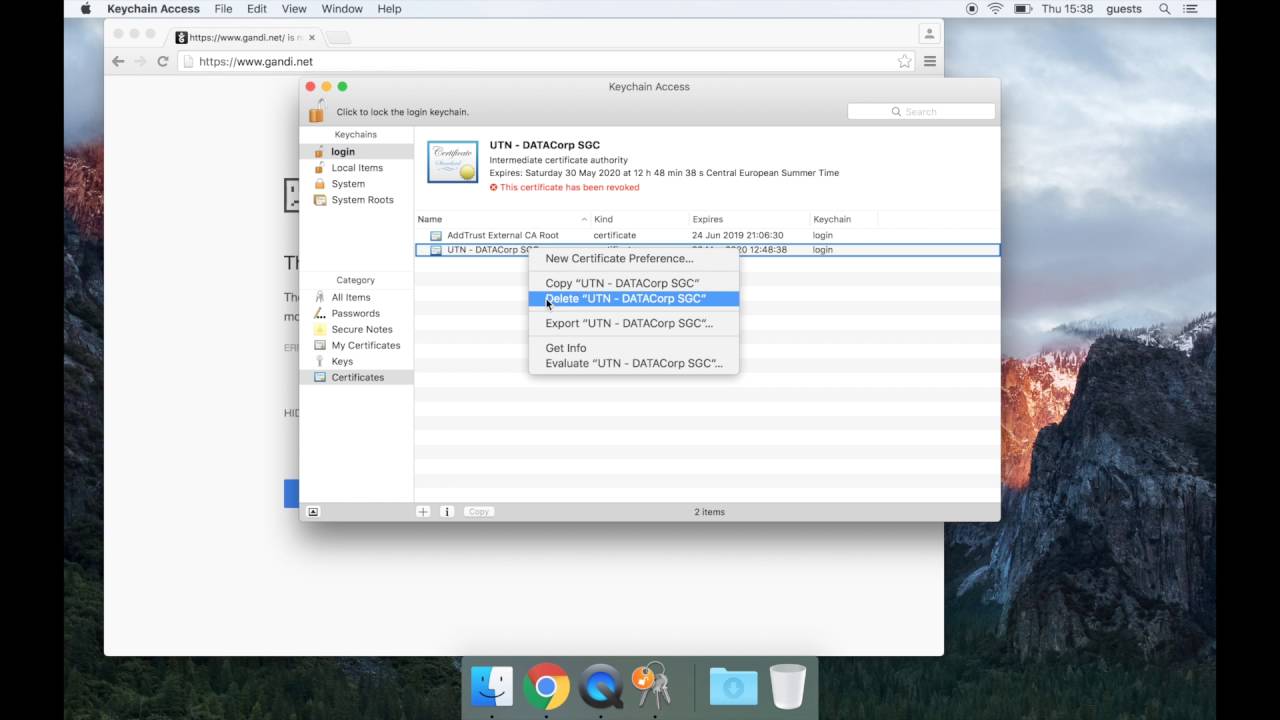Viewport: 1280px width, 720px height.
Task: Toggle the keychains sidebar view button
Action: [313, 512]
